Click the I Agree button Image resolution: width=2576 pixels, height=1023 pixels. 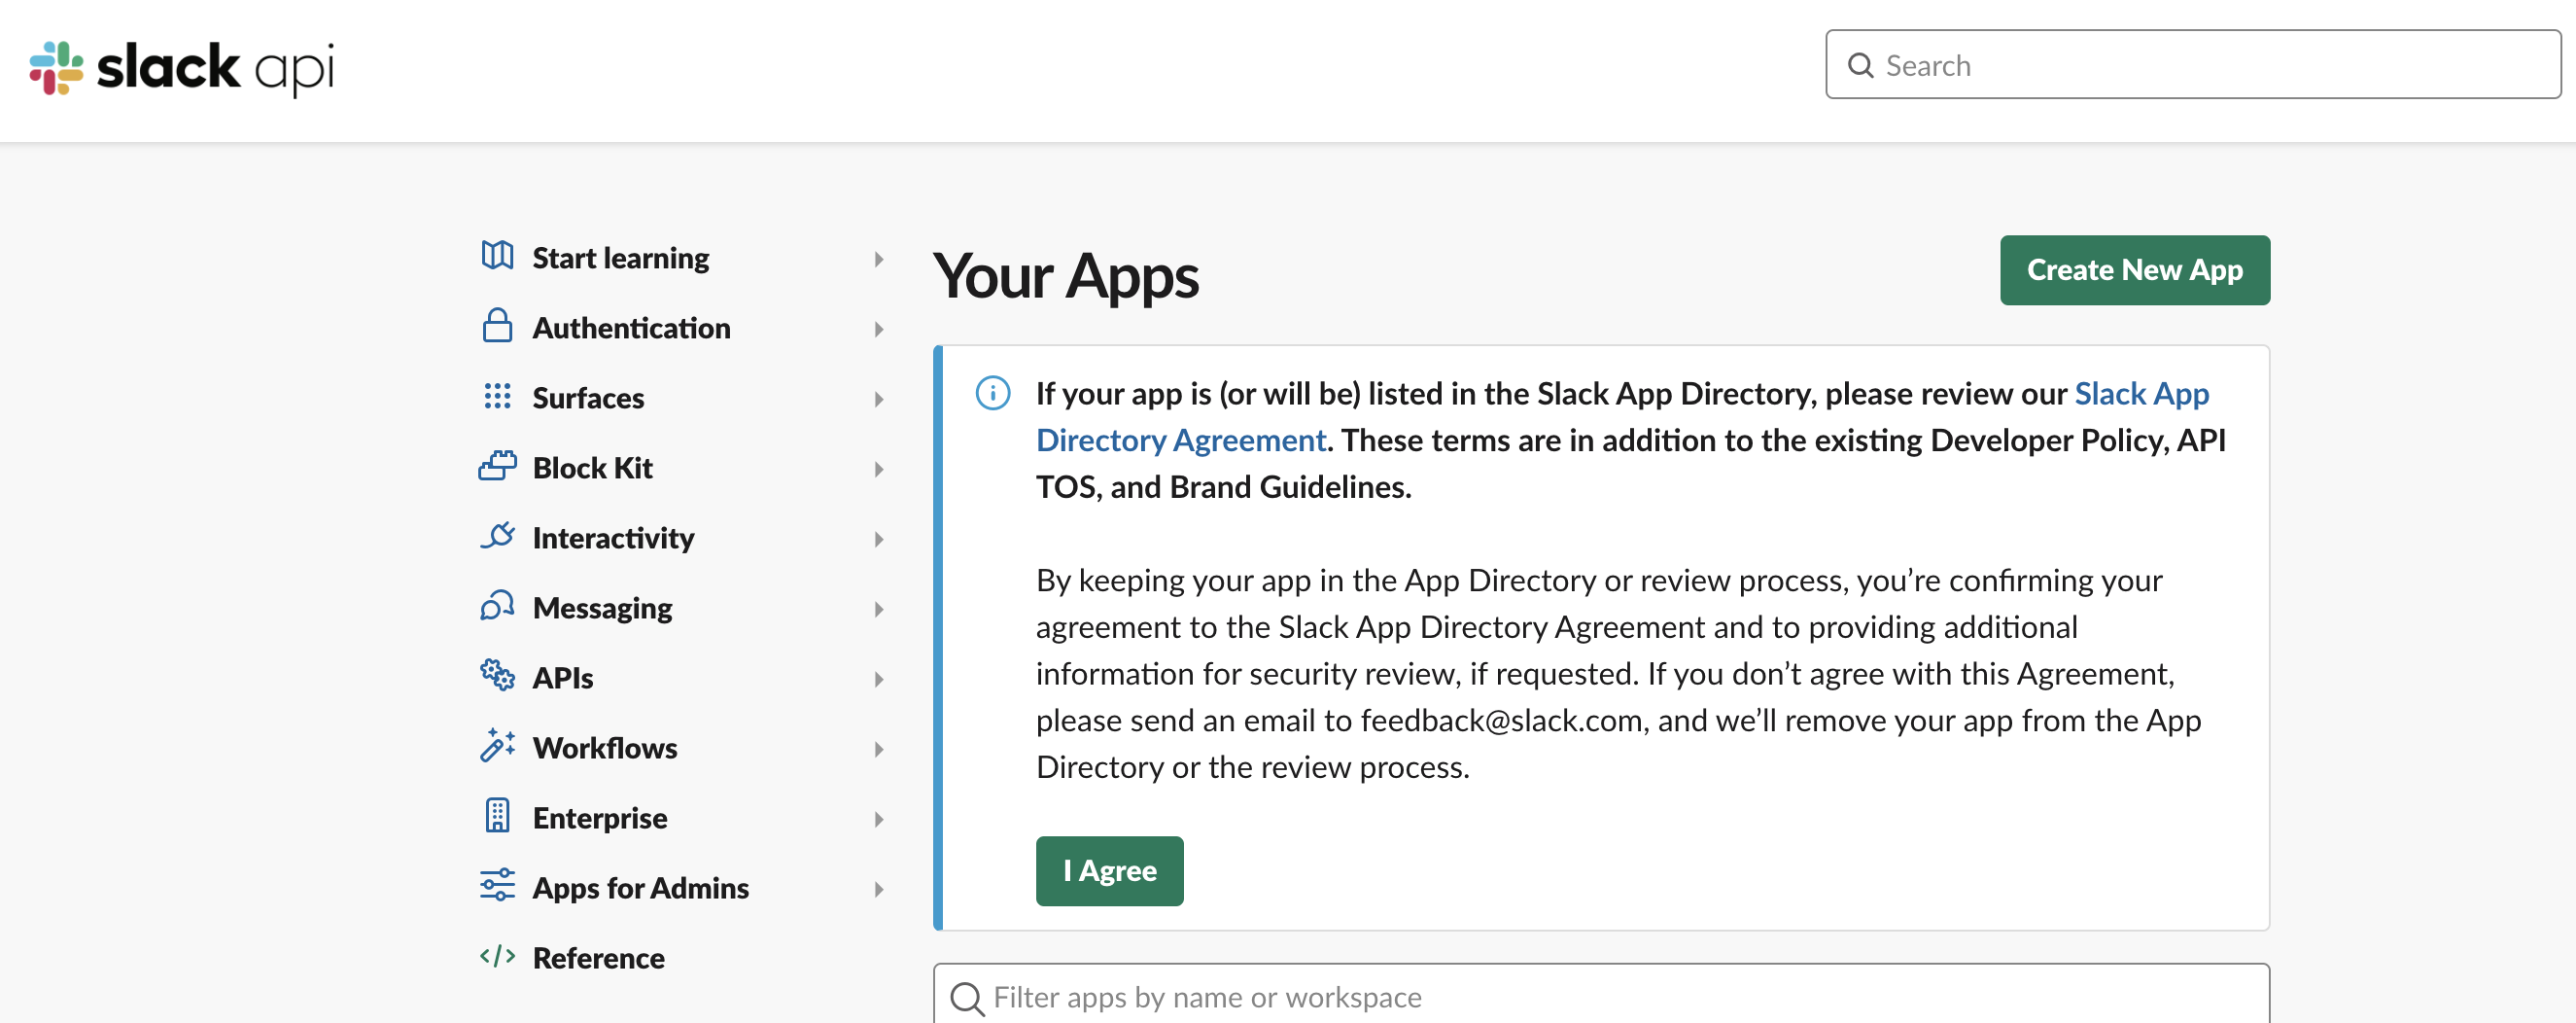[1110, 871]
